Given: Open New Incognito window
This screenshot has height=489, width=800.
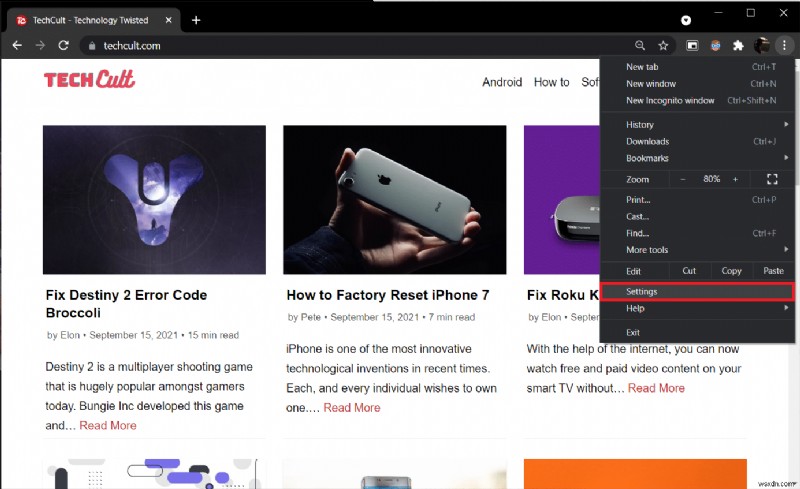Looking at the screenshot, I should tap(697, 101).
